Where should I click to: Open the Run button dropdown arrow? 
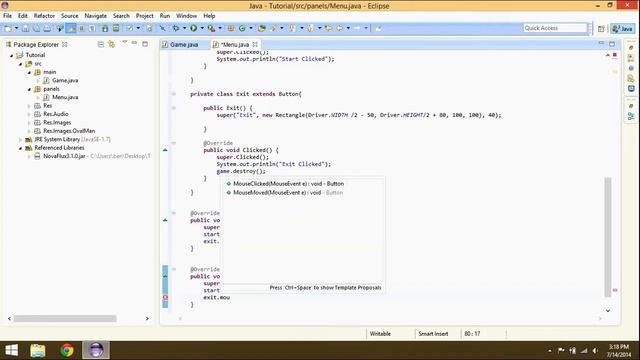click(202, 28)
